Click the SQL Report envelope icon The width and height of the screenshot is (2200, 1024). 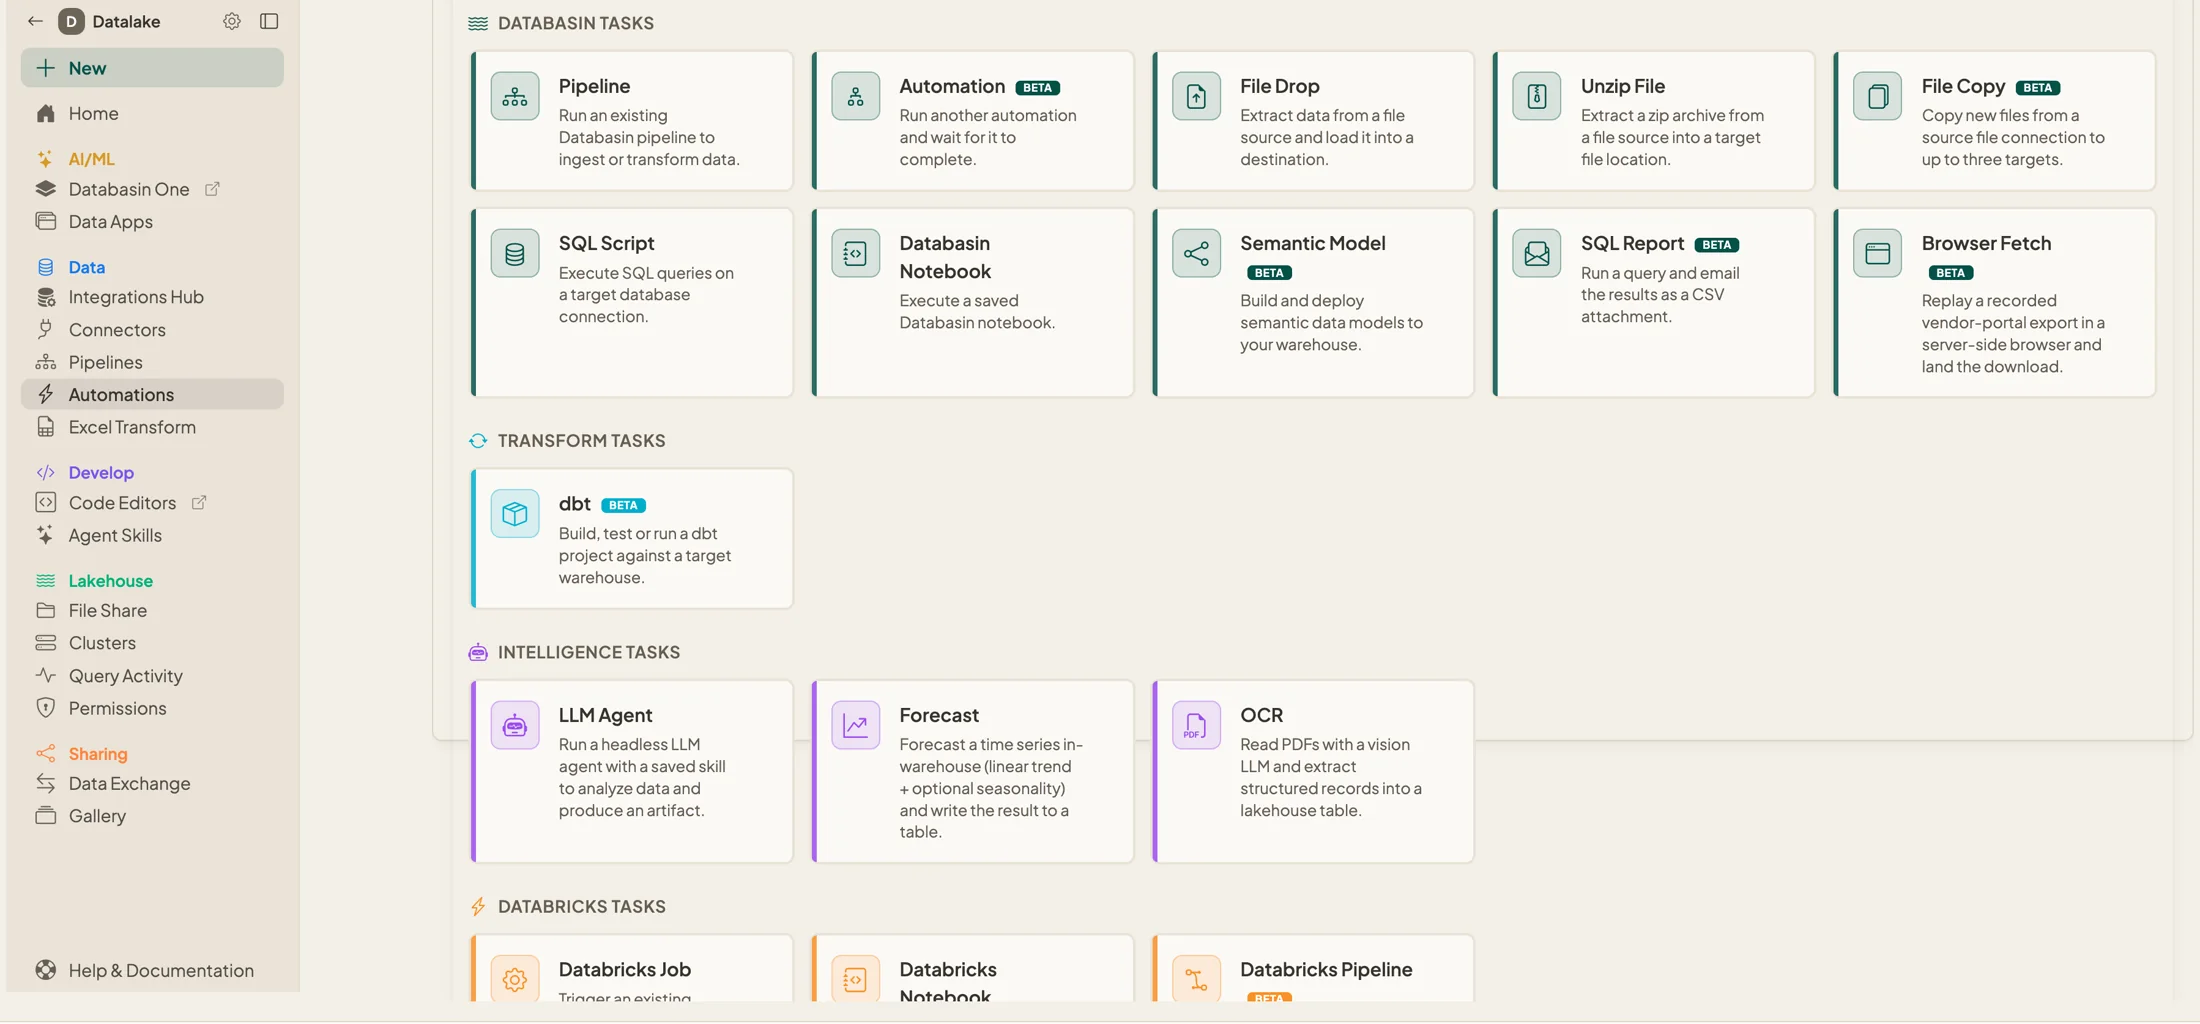[1537, 254]
